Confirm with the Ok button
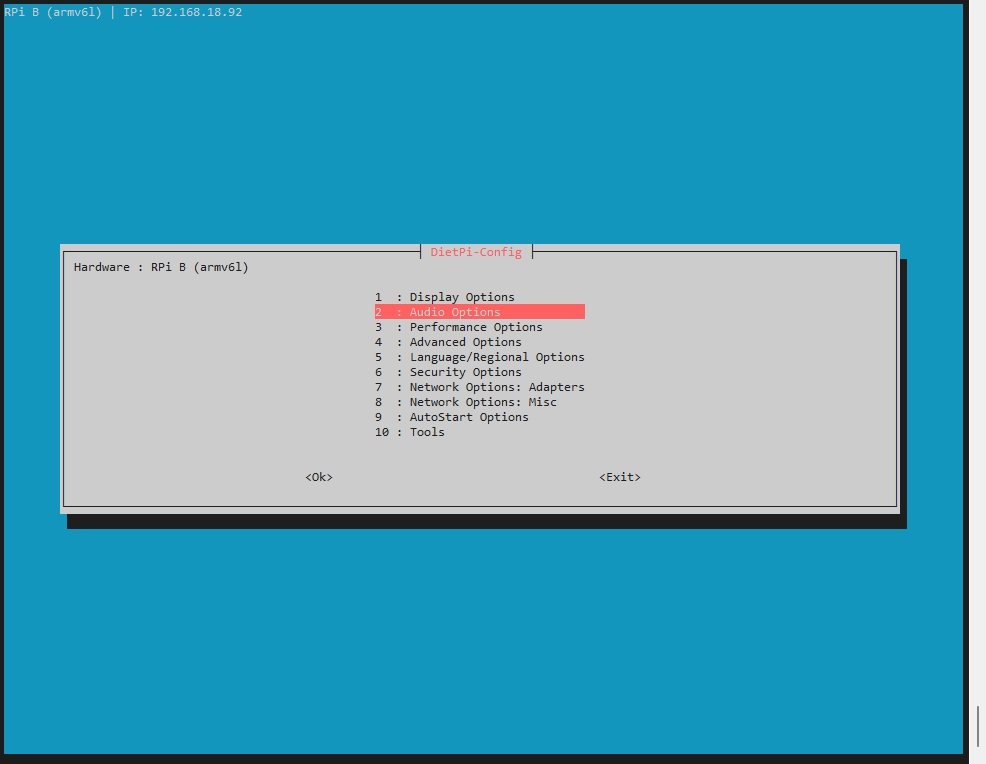The image size is (986, 764). [x=319, y=477]
